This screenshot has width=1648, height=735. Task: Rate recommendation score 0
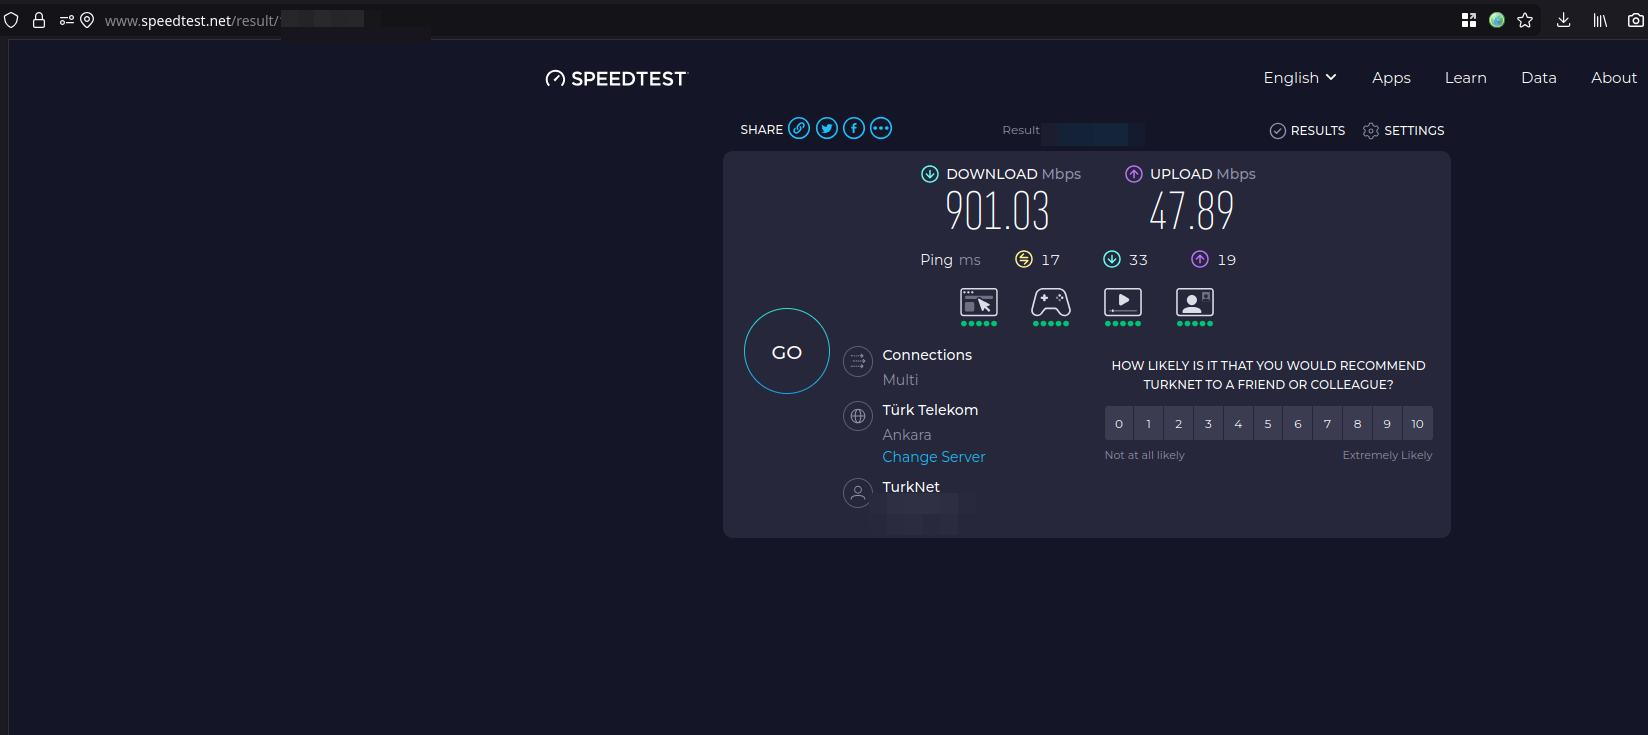pos(1119,423)
